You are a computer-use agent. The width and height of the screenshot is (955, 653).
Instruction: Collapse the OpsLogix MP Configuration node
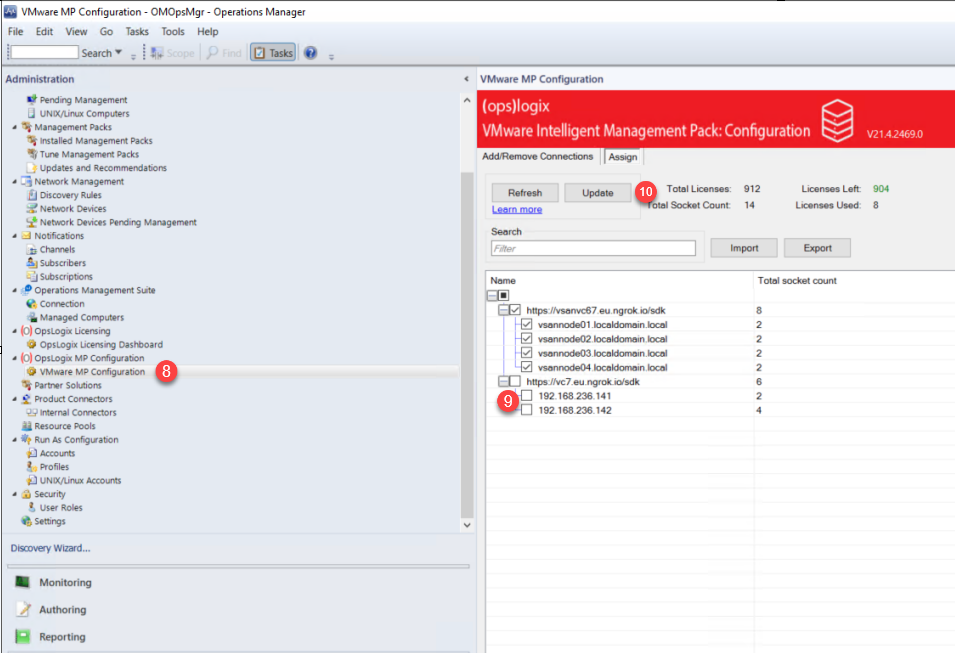(15, 358)
